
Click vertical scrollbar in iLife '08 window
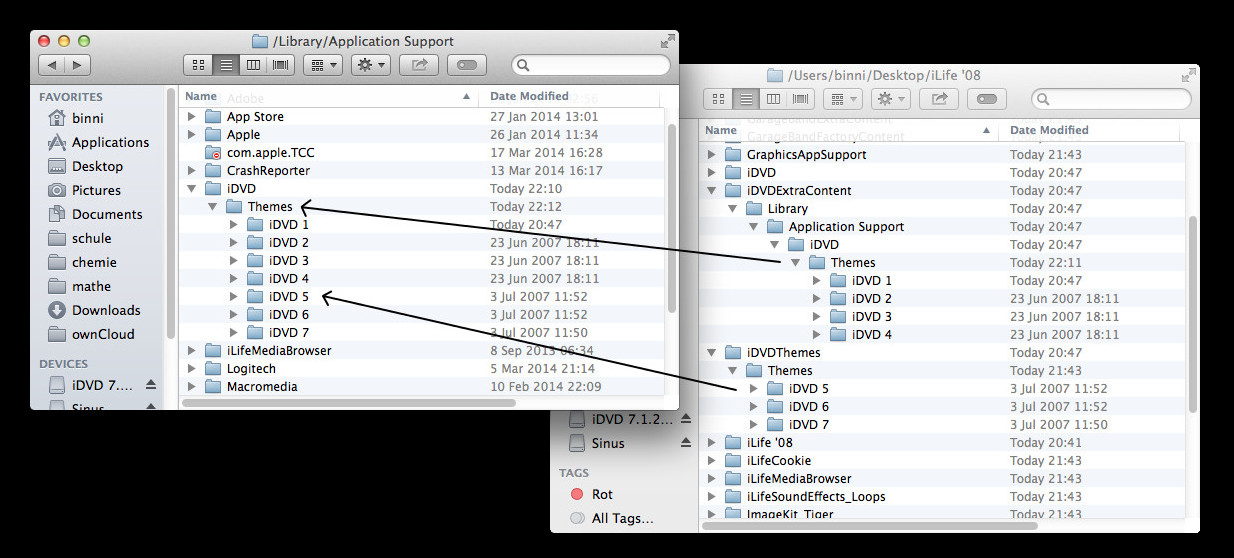1191,314
